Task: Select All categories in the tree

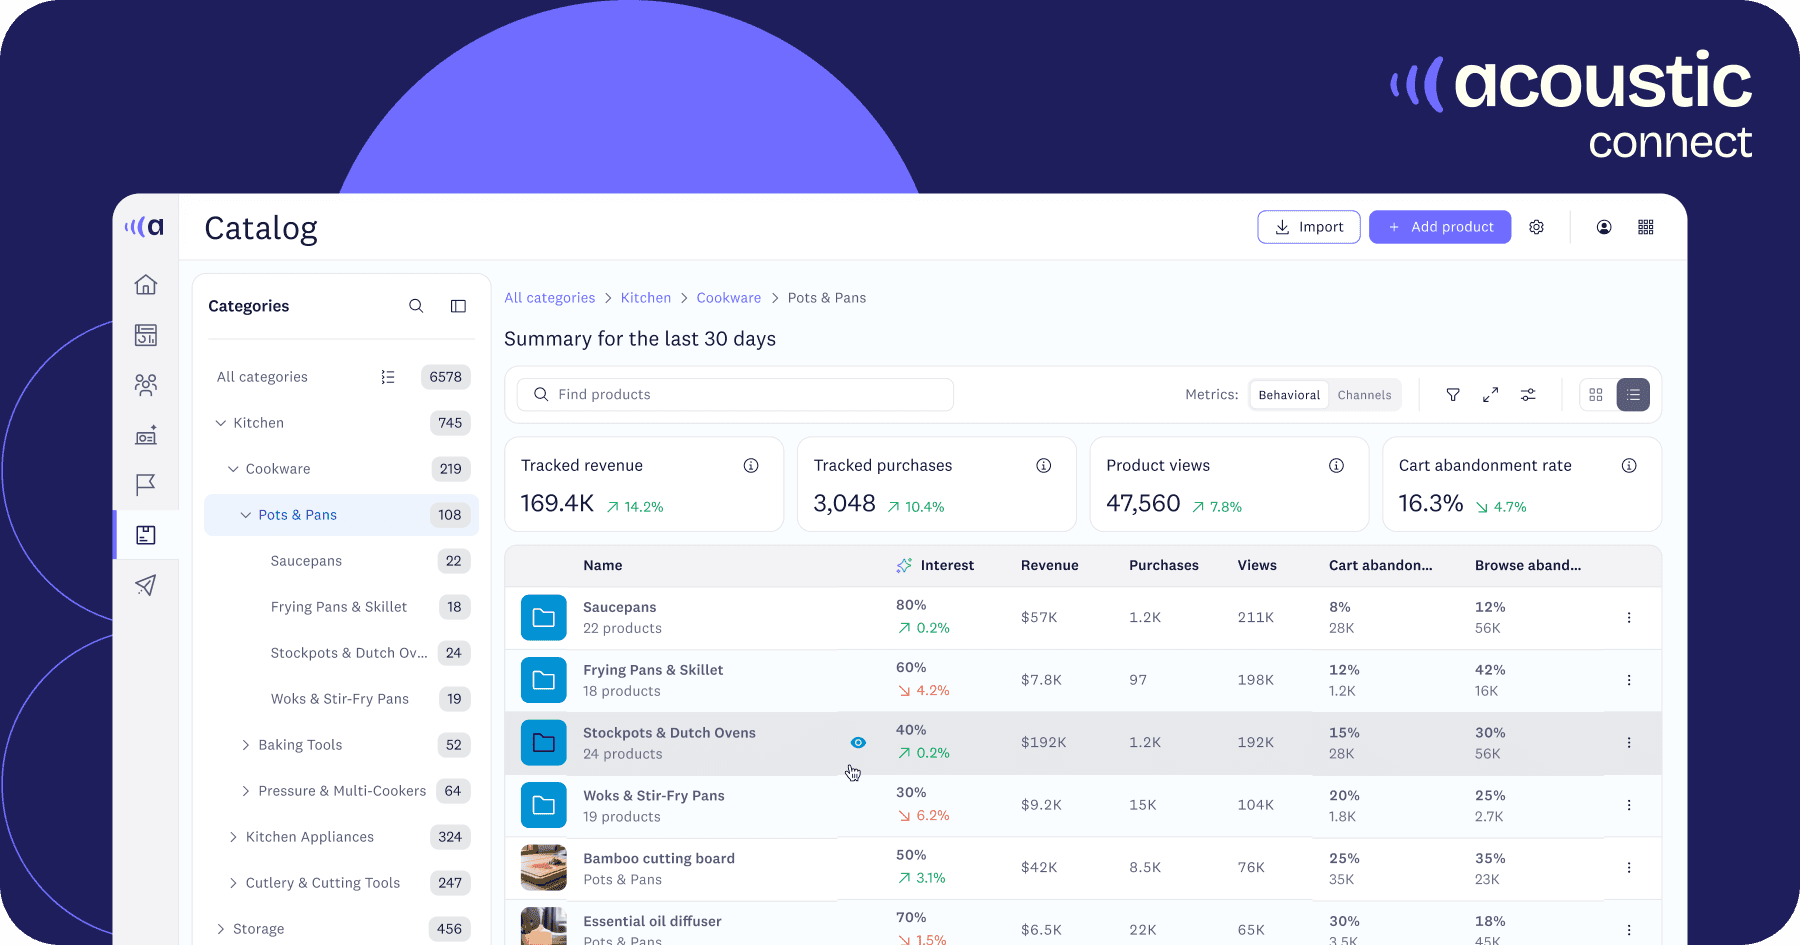Action: coord(262,377)
